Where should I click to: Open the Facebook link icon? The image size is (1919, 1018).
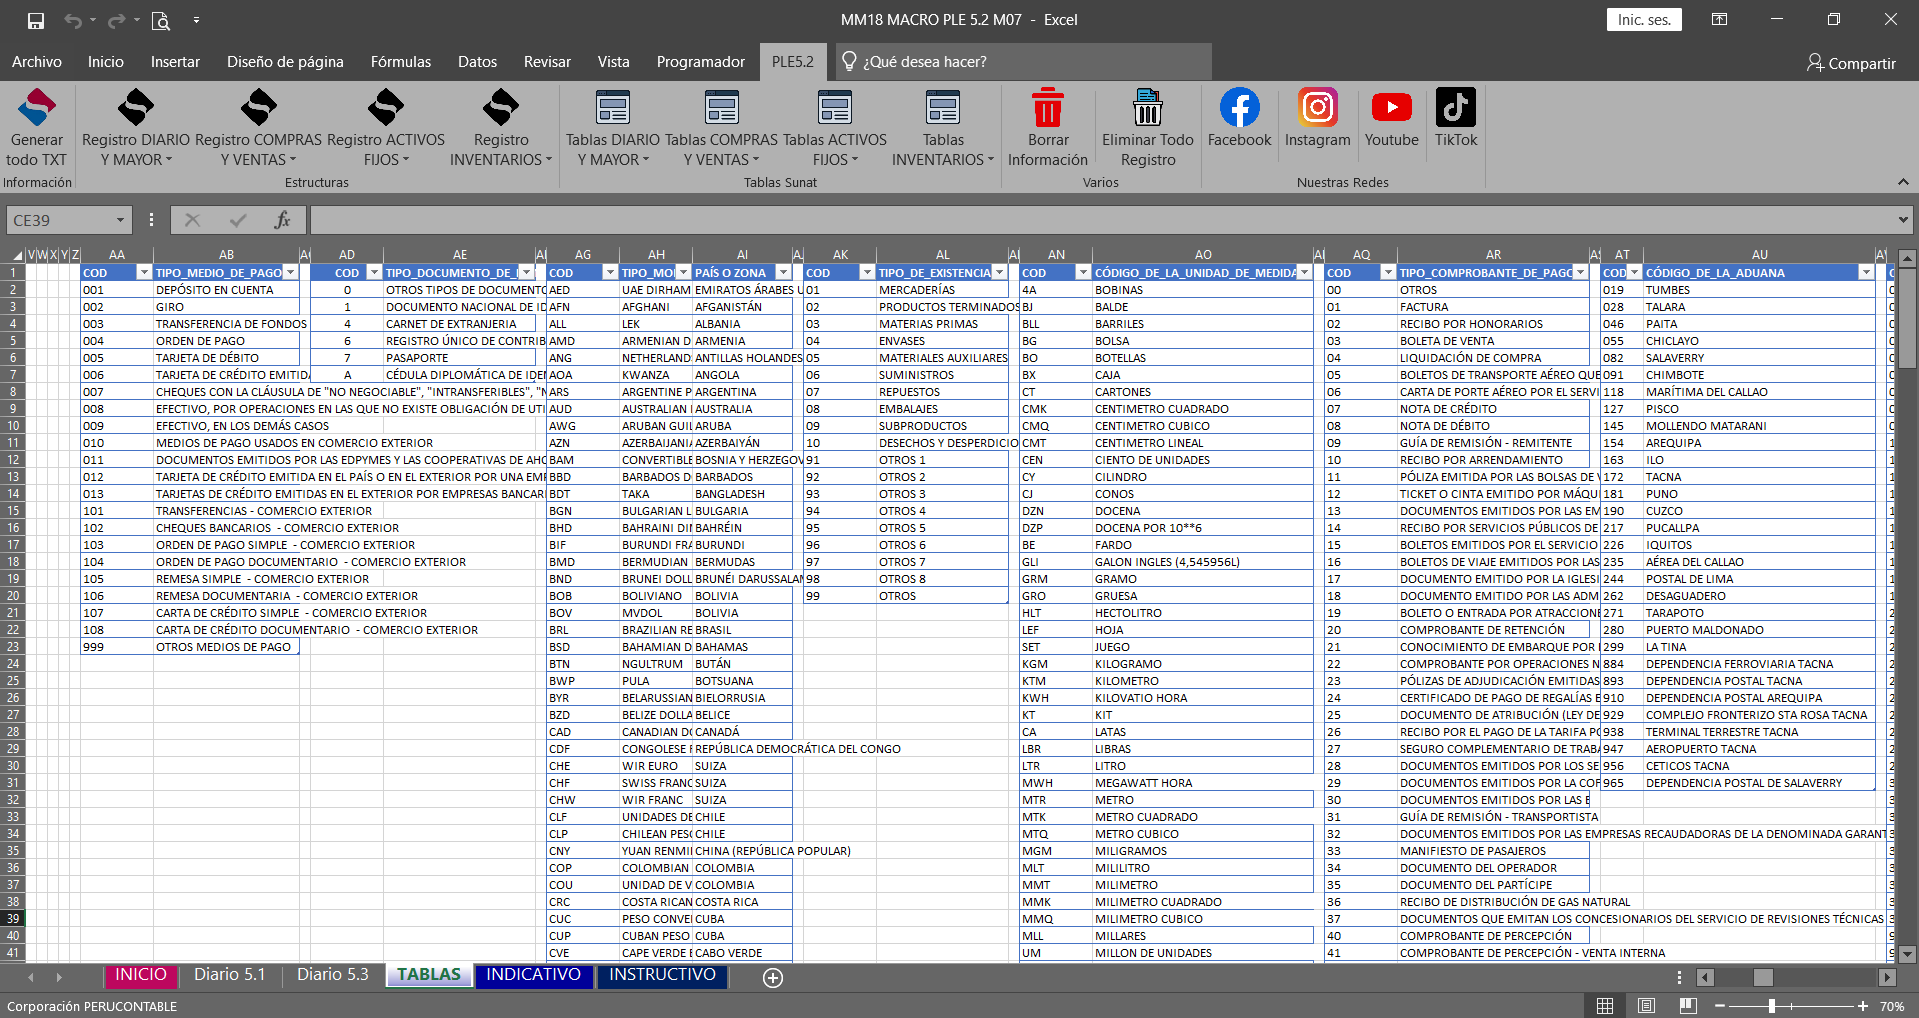click(x=1239, y=108)
